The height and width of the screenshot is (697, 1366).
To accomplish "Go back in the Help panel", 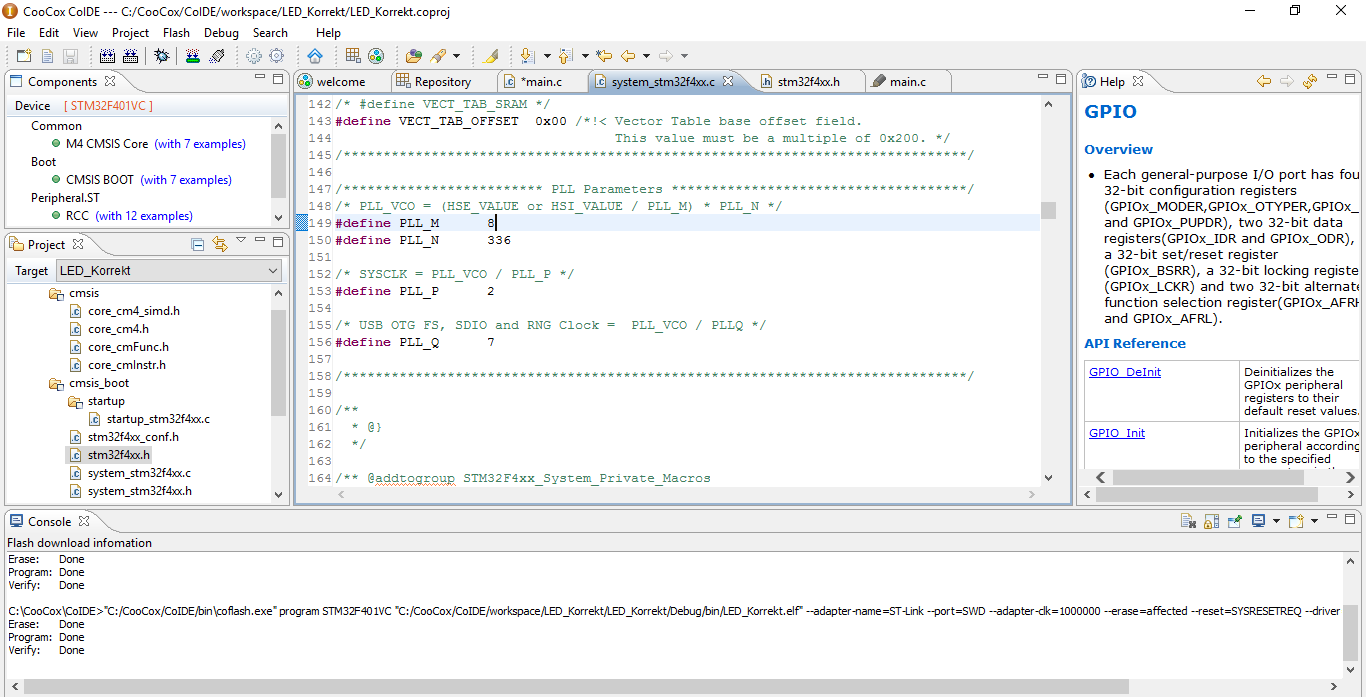I will (x=1264, y=82).
